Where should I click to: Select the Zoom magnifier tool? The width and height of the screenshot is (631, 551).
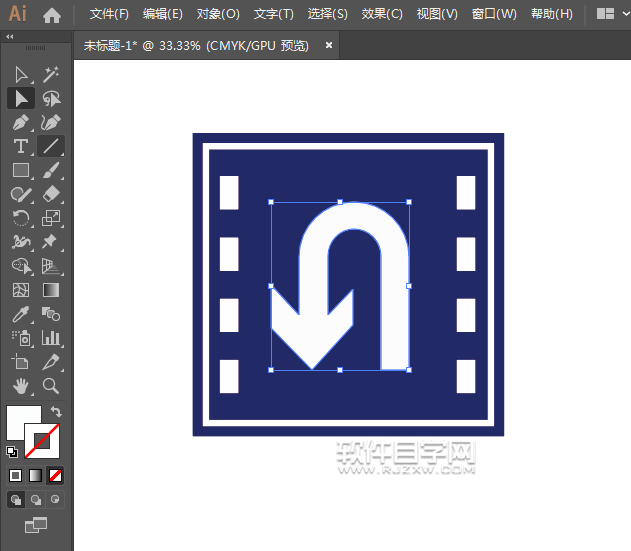[x=51, y=386]
